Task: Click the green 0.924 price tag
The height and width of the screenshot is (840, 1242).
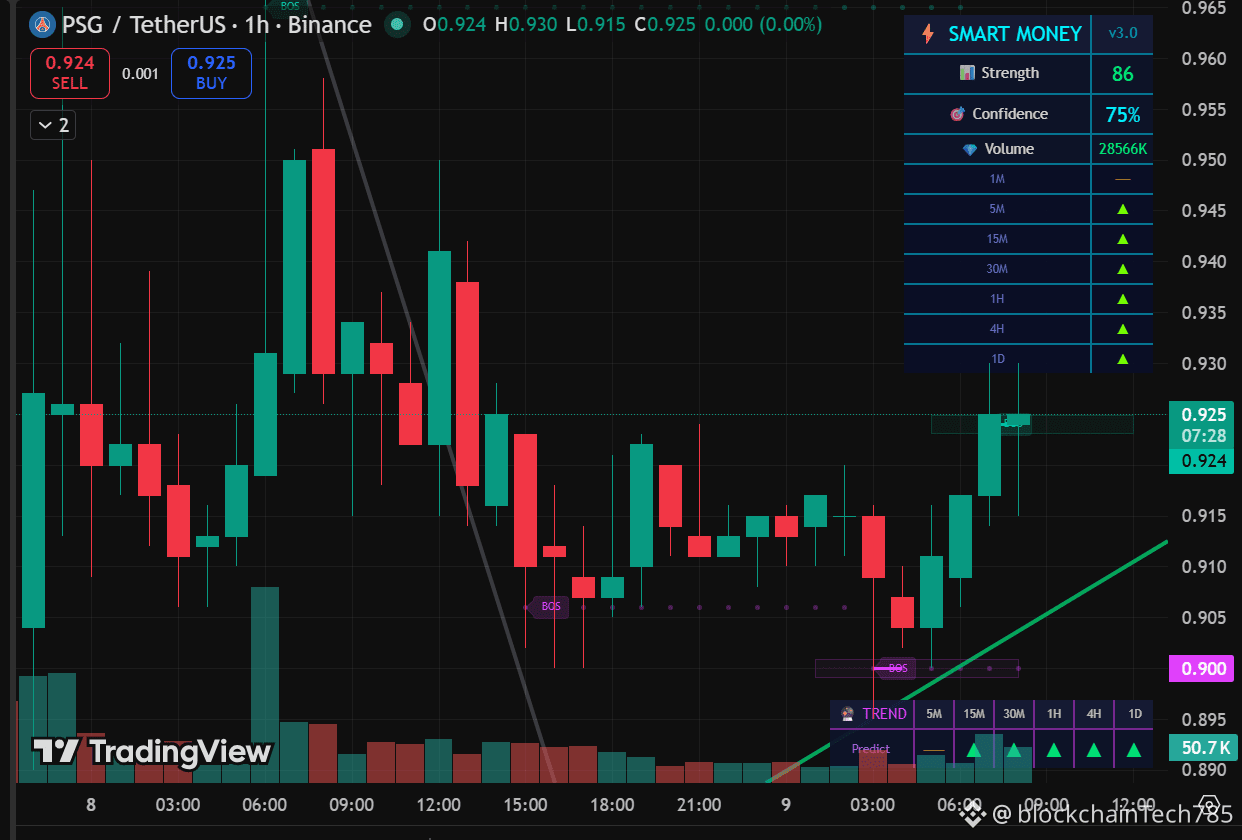Action: point(1203,460)
